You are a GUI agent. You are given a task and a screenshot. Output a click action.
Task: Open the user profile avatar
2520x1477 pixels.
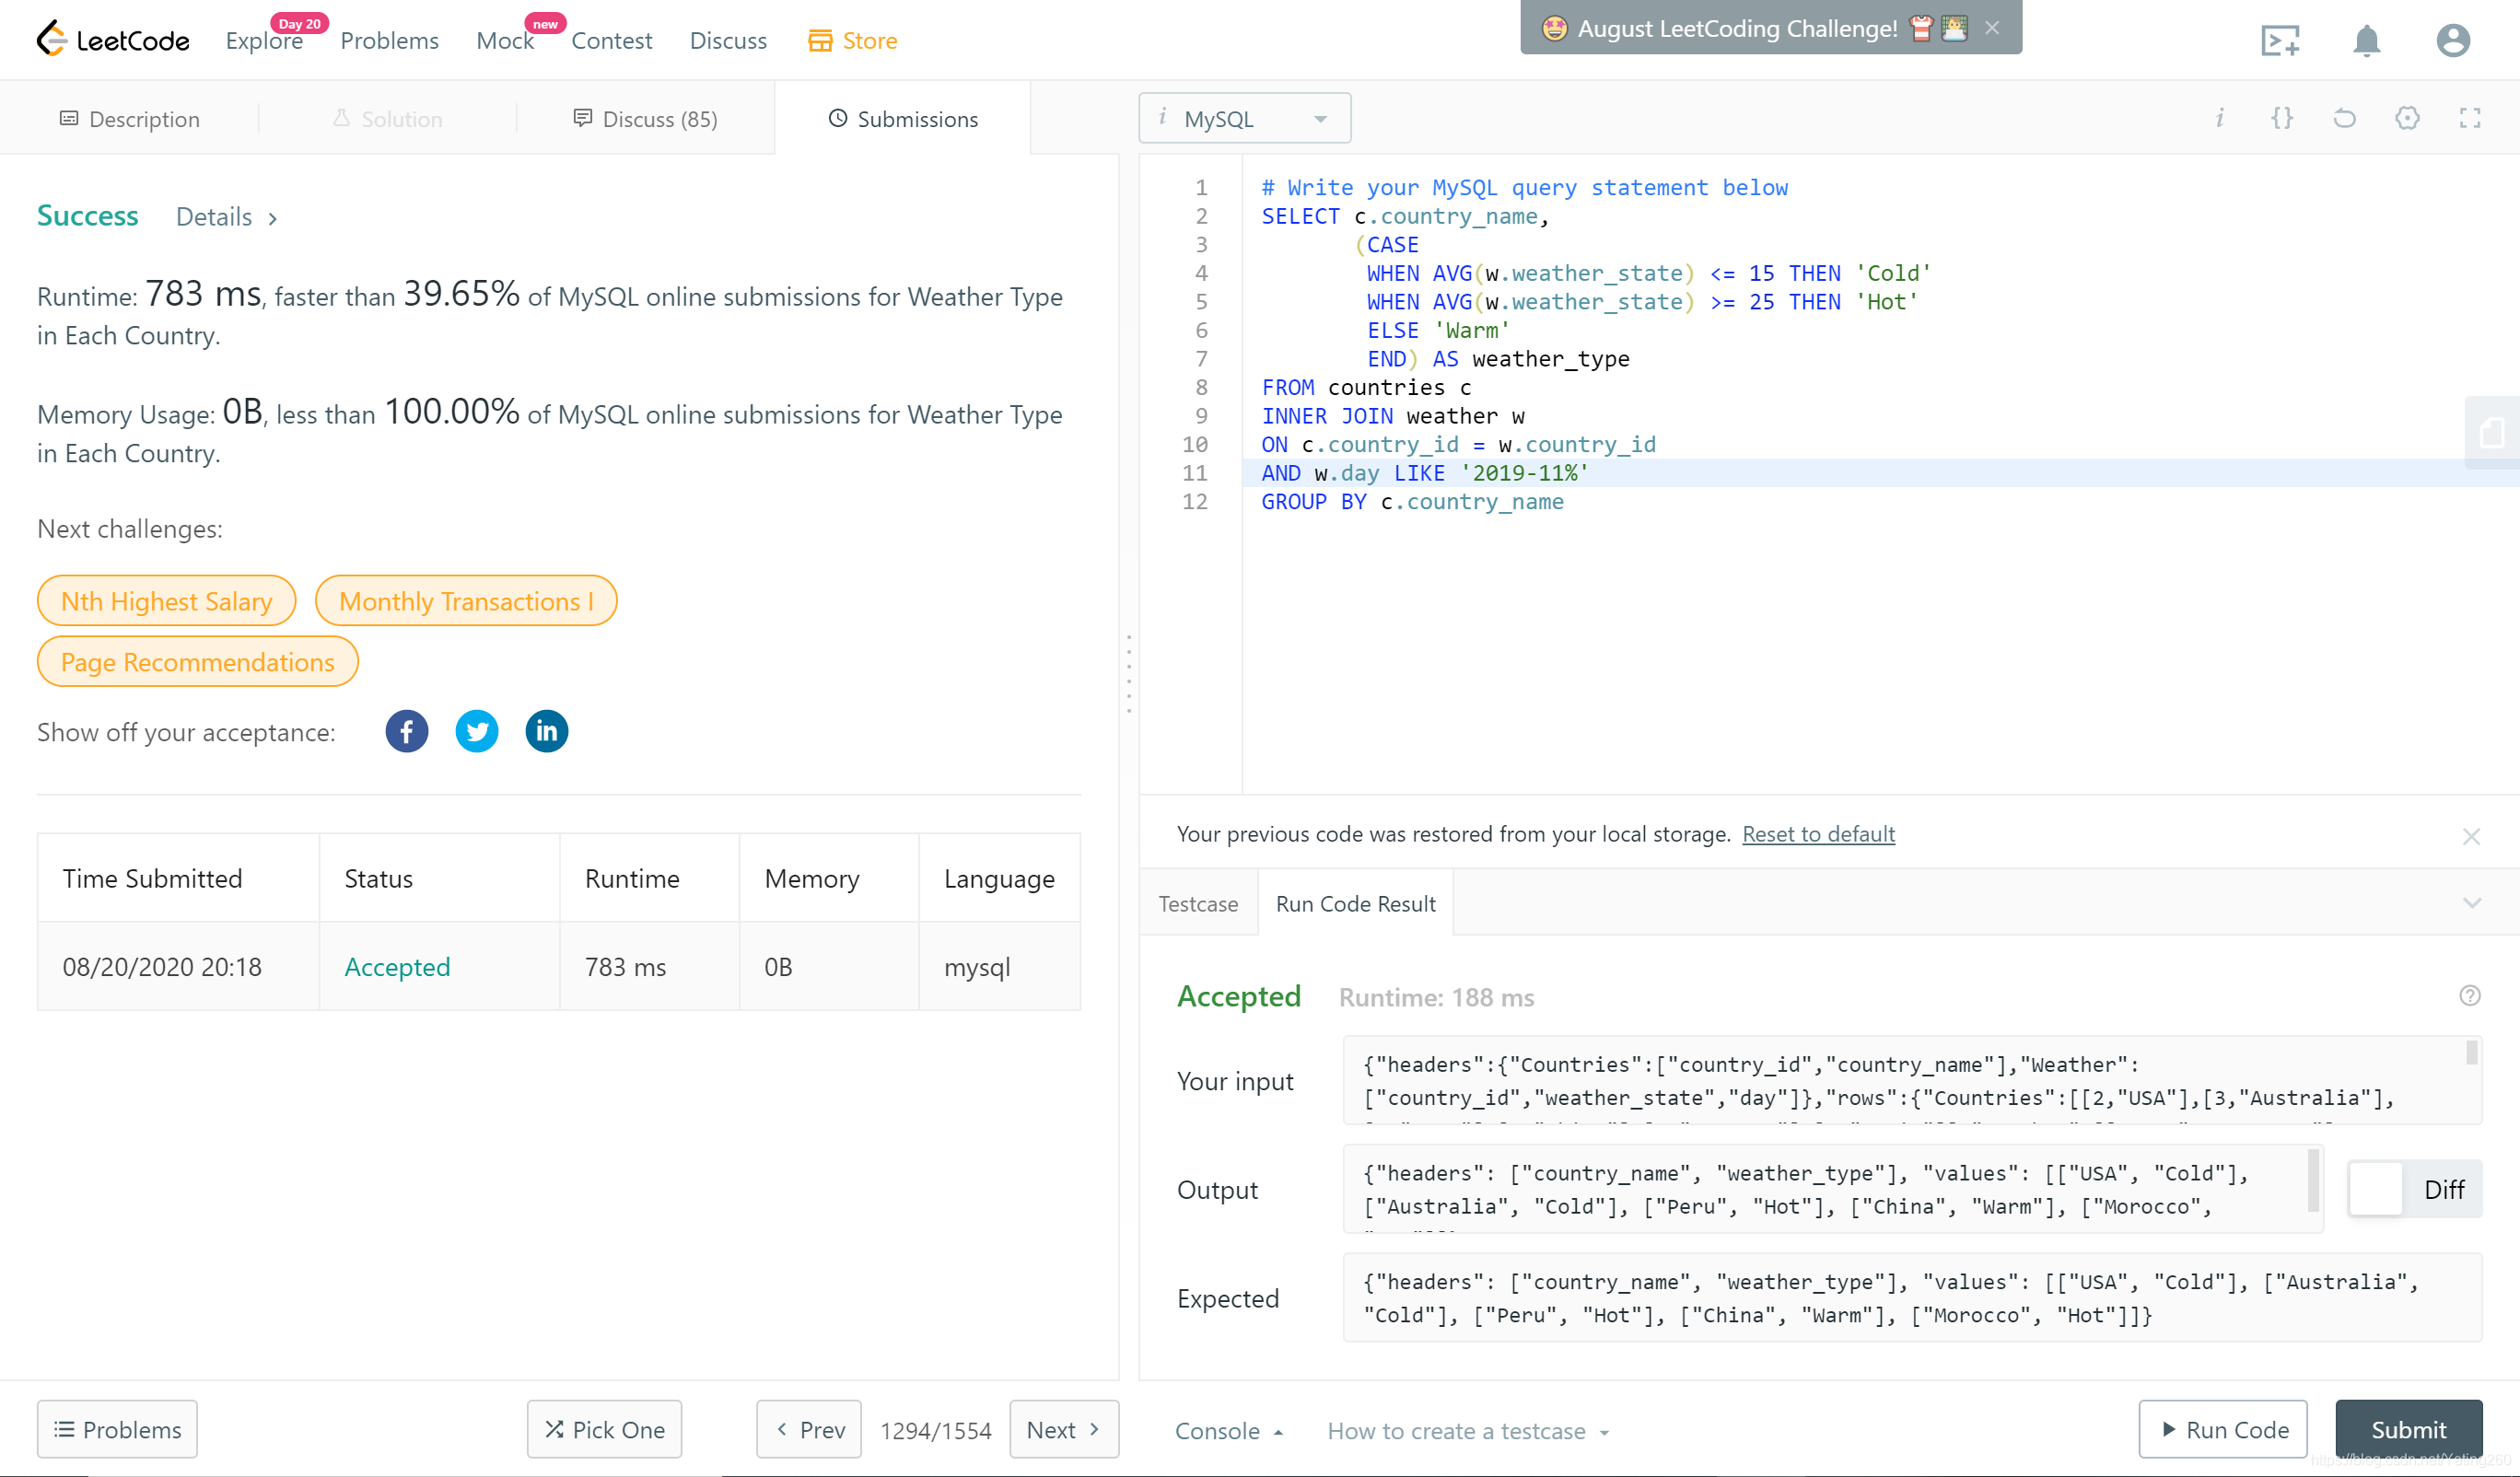pyautogui.click(x=2452, y=41)
